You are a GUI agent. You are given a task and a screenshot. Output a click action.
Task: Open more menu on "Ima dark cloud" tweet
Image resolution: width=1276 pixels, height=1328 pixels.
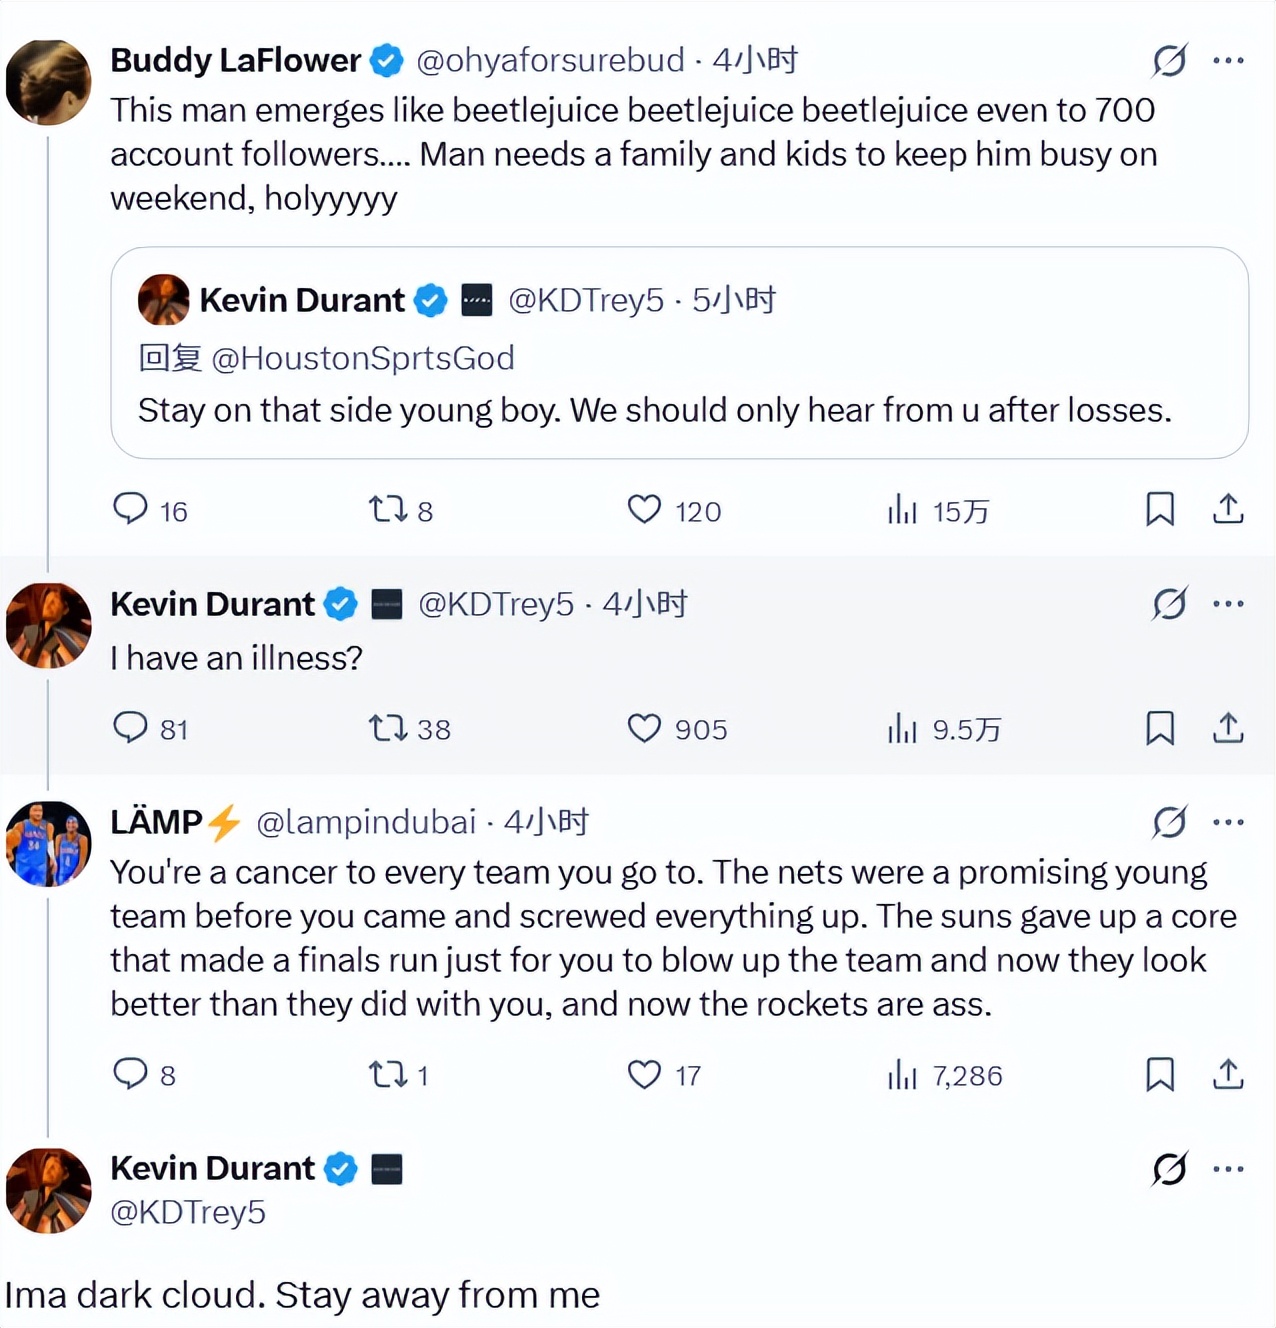point(1228,1169)
